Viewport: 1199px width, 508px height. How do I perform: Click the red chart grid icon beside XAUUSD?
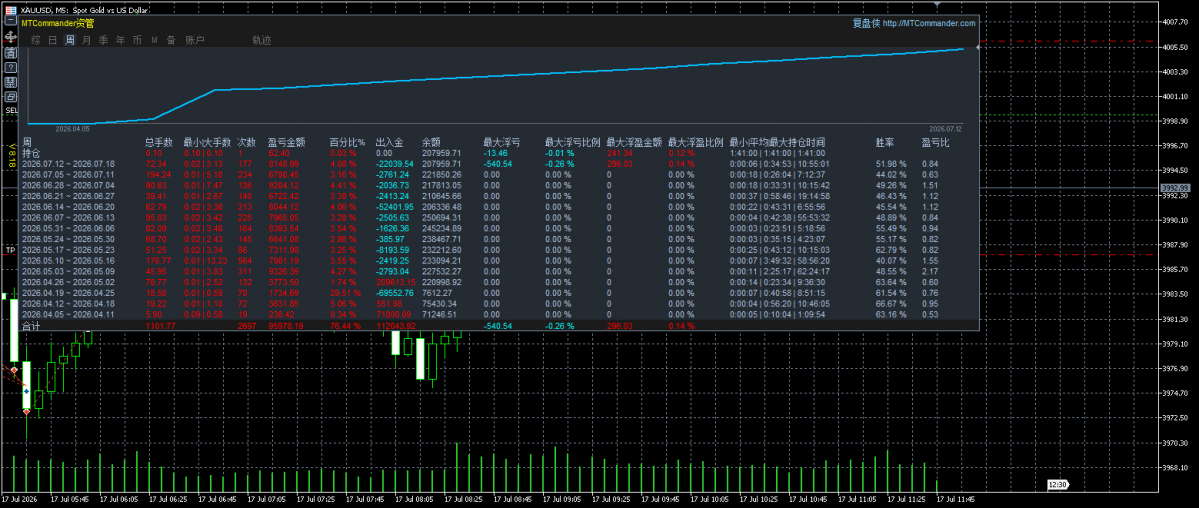tap(11, 10)
